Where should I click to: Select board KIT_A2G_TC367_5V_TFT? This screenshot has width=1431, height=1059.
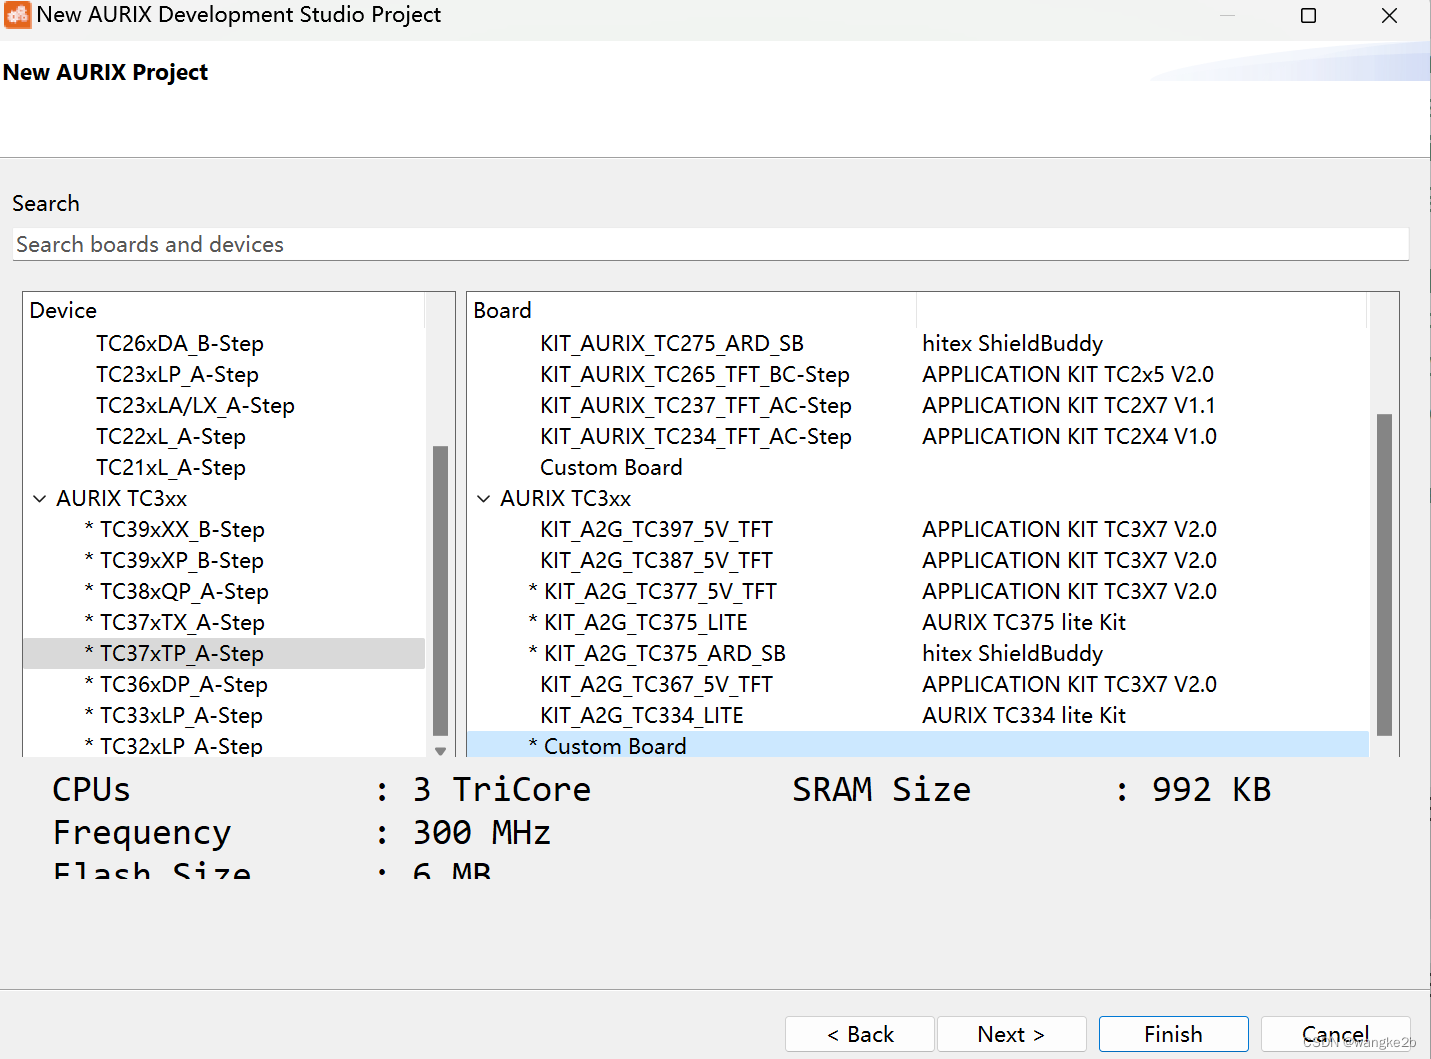(656, 684)
